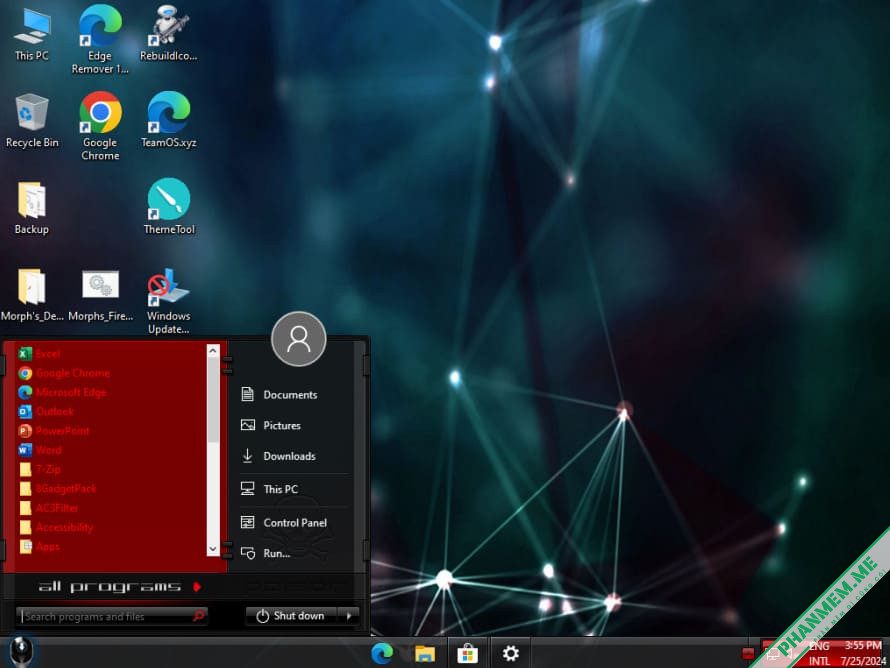Launch Outlook from the Start menu list

coord(45,411)
